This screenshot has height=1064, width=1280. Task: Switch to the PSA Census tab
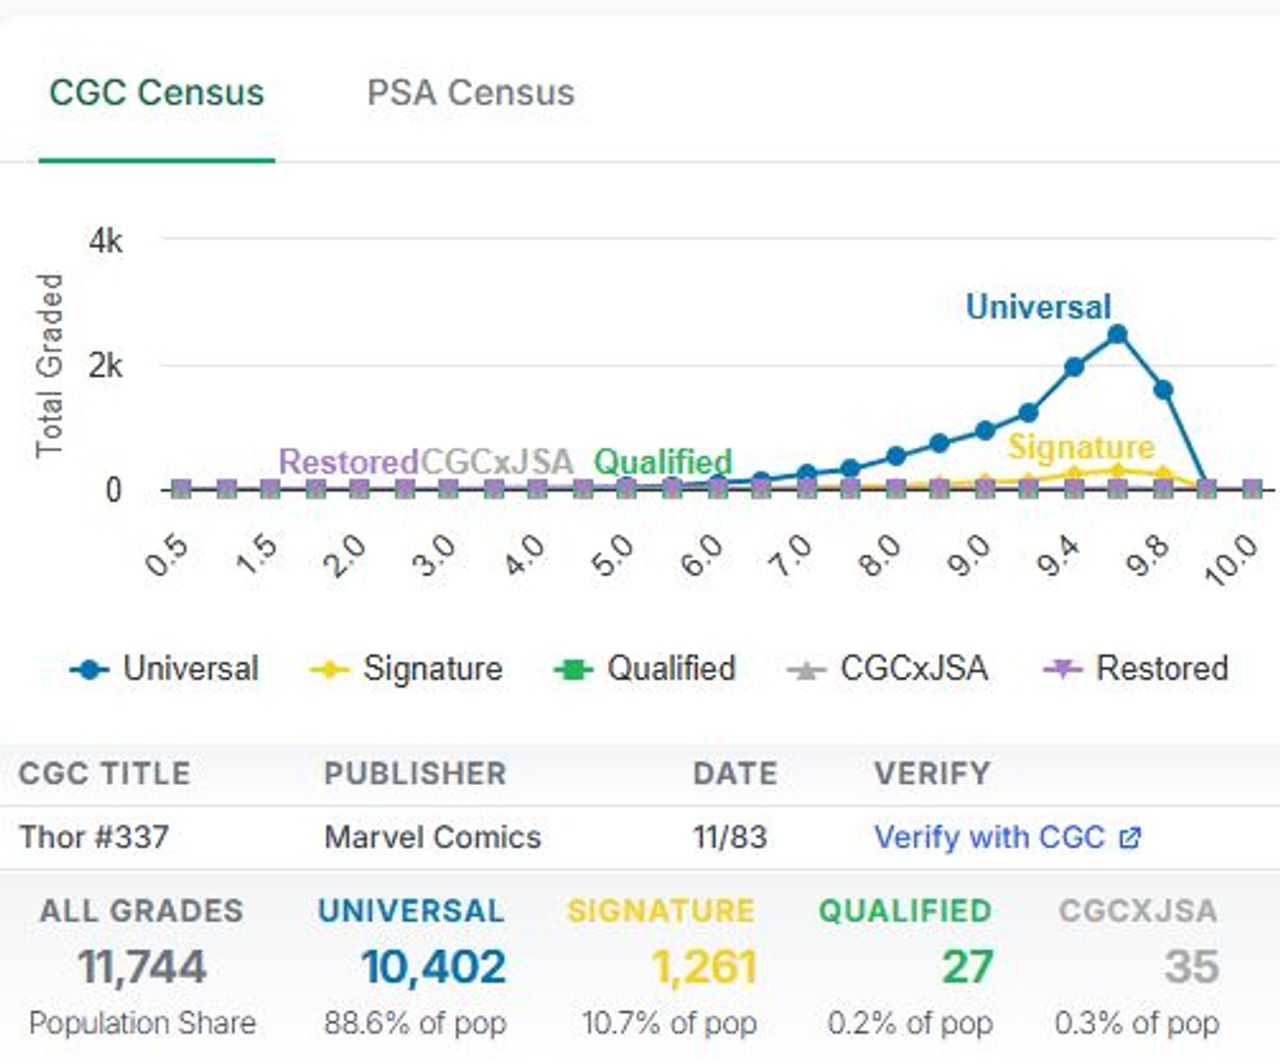(x=470, y=93)
